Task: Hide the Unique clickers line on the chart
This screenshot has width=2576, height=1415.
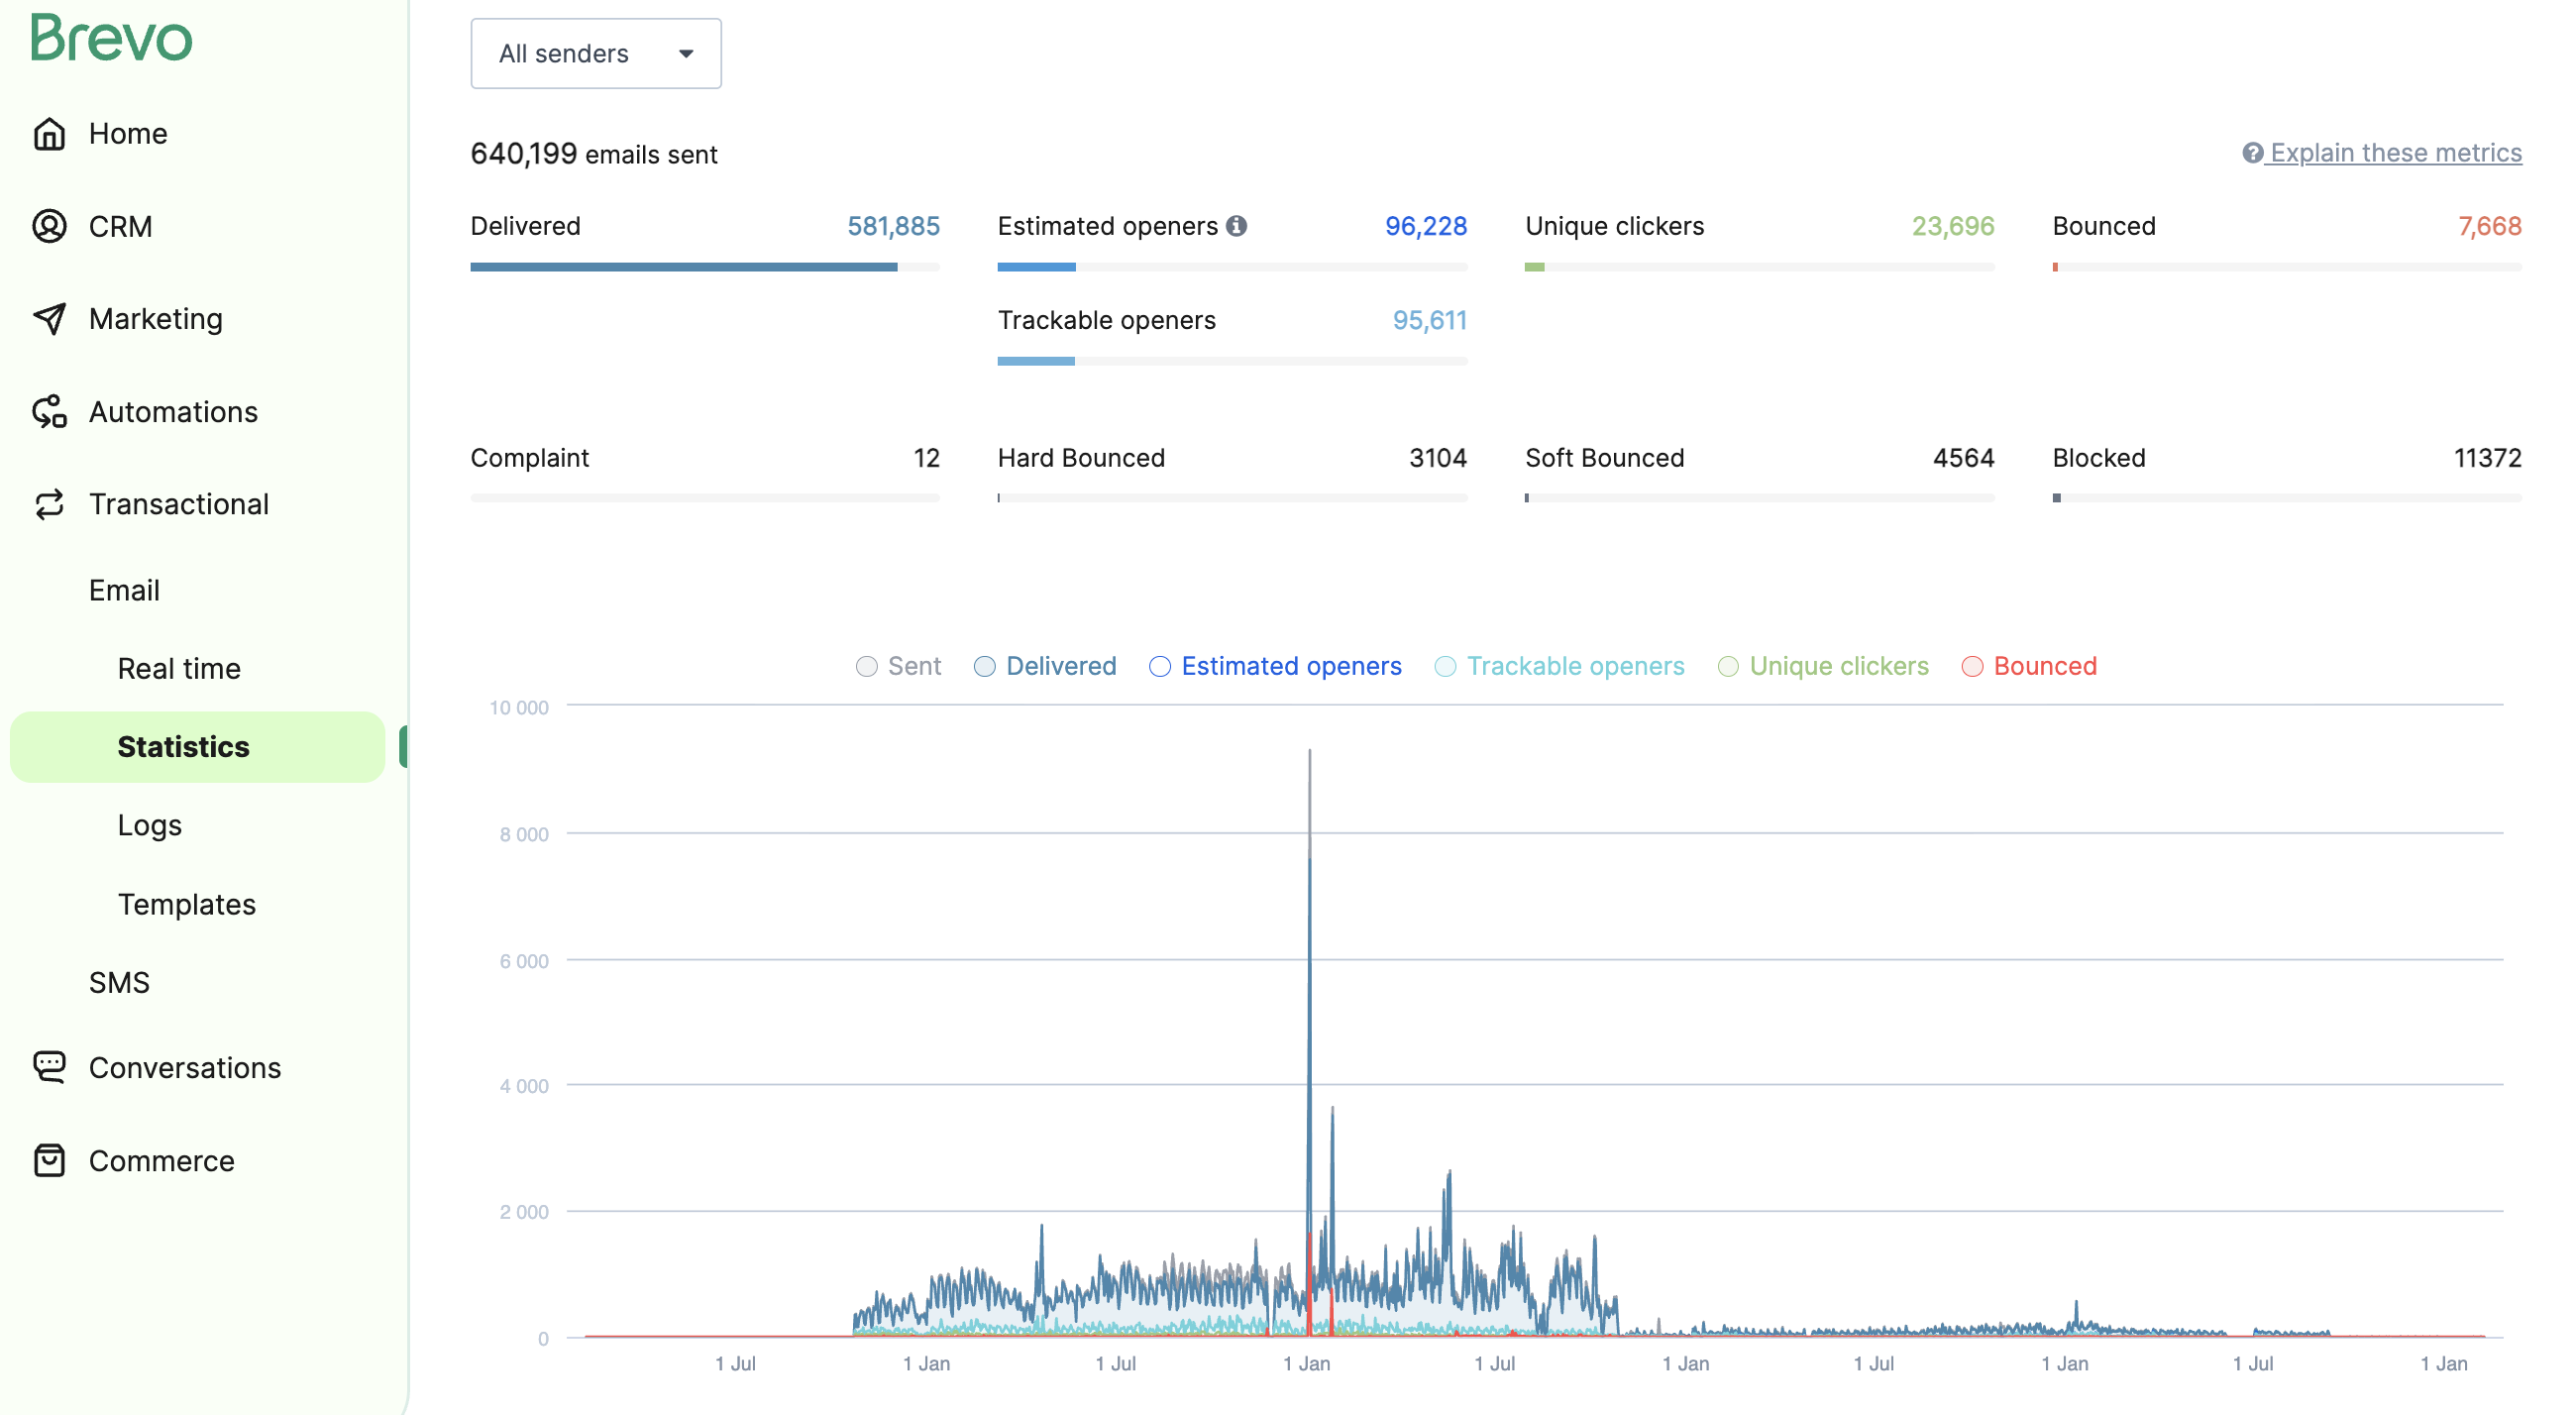Action: point(1822,666)
